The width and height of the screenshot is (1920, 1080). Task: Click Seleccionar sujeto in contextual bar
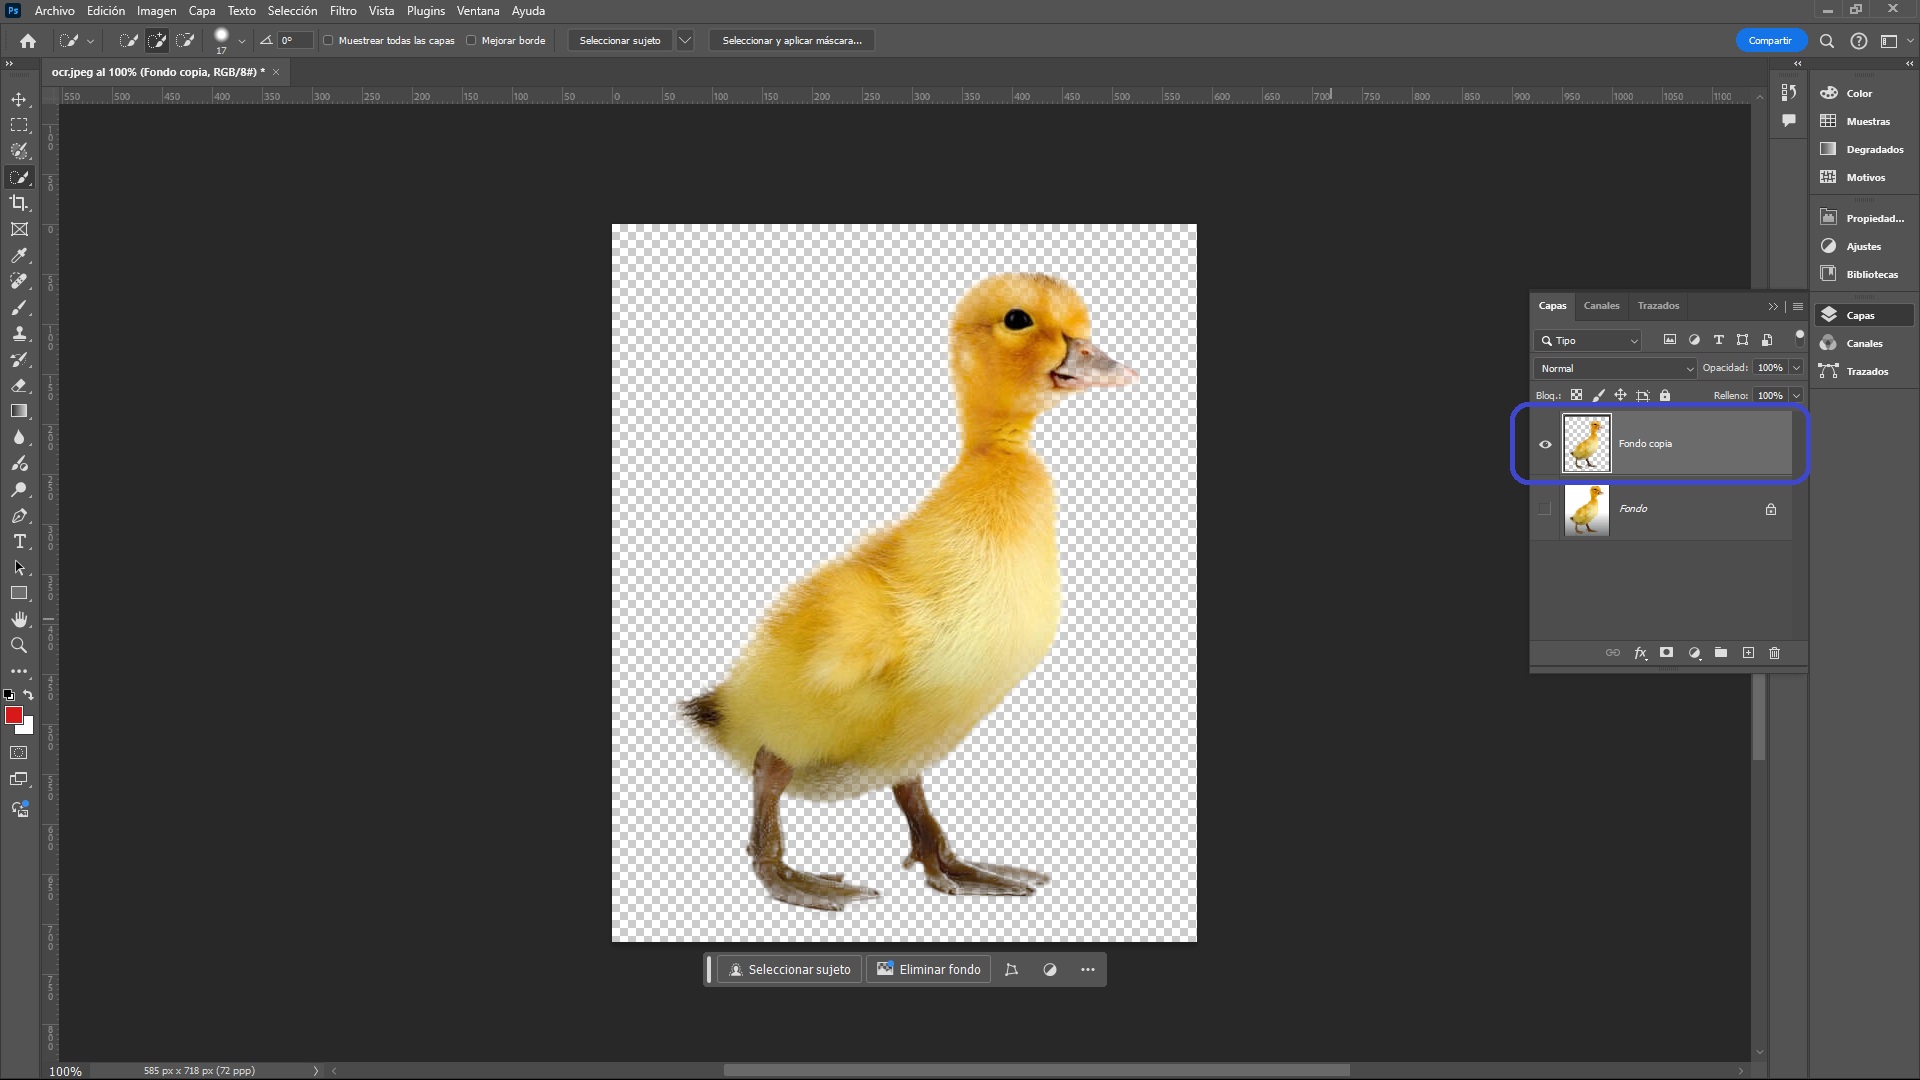tap(789, 970)
